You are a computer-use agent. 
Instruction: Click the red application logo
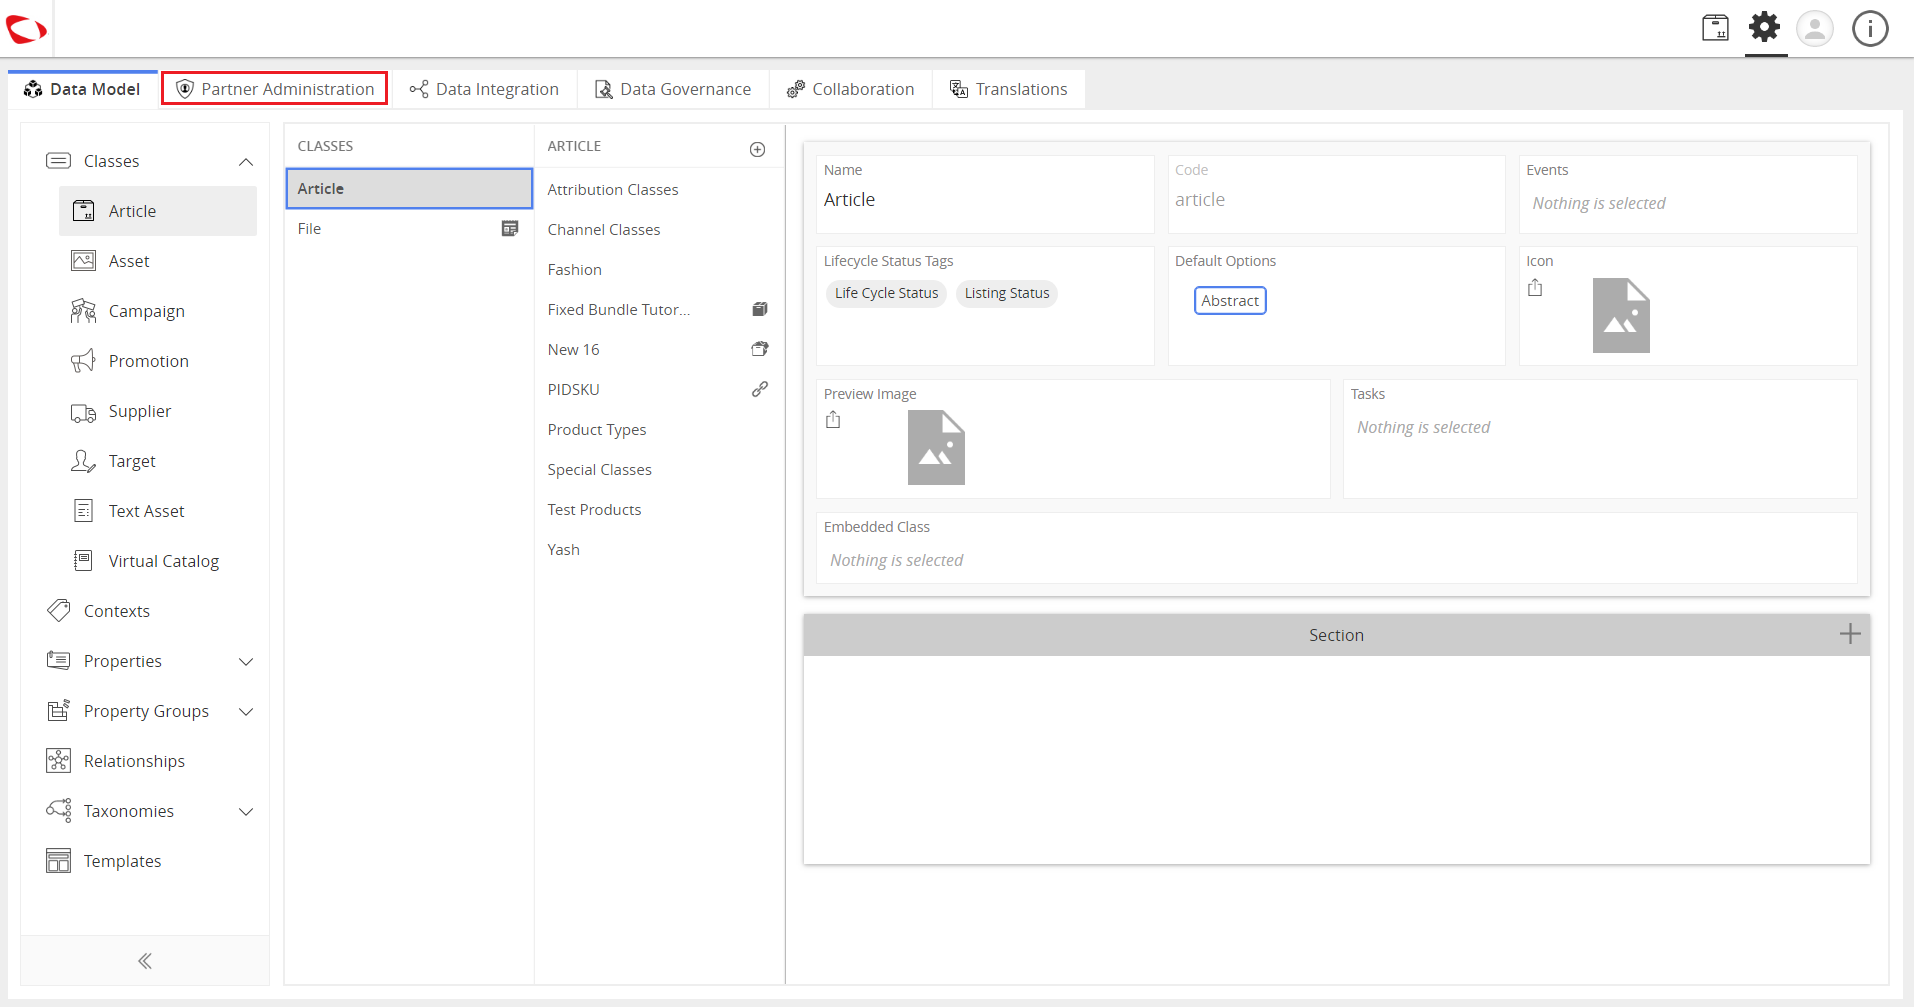[26, 29]
